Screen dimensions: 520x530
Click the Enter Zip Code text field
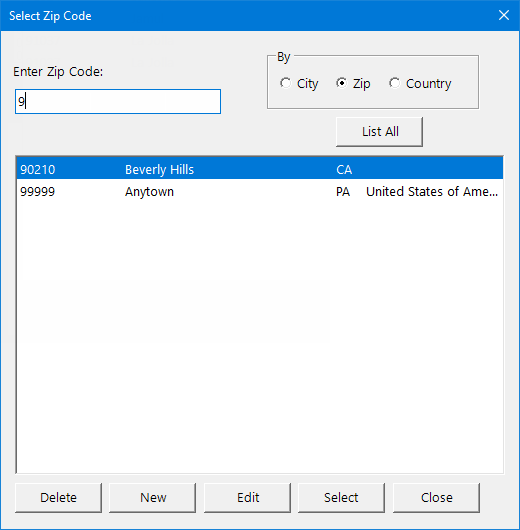click(x=118, y=101)
